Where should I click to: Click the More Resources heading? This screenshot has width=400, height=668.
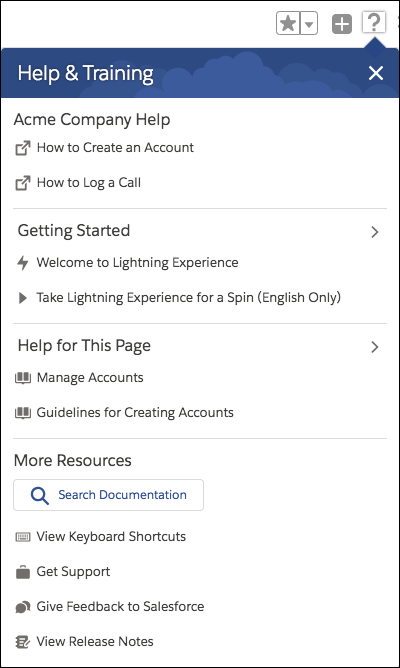pyautogui.click(x=73, y=461)
